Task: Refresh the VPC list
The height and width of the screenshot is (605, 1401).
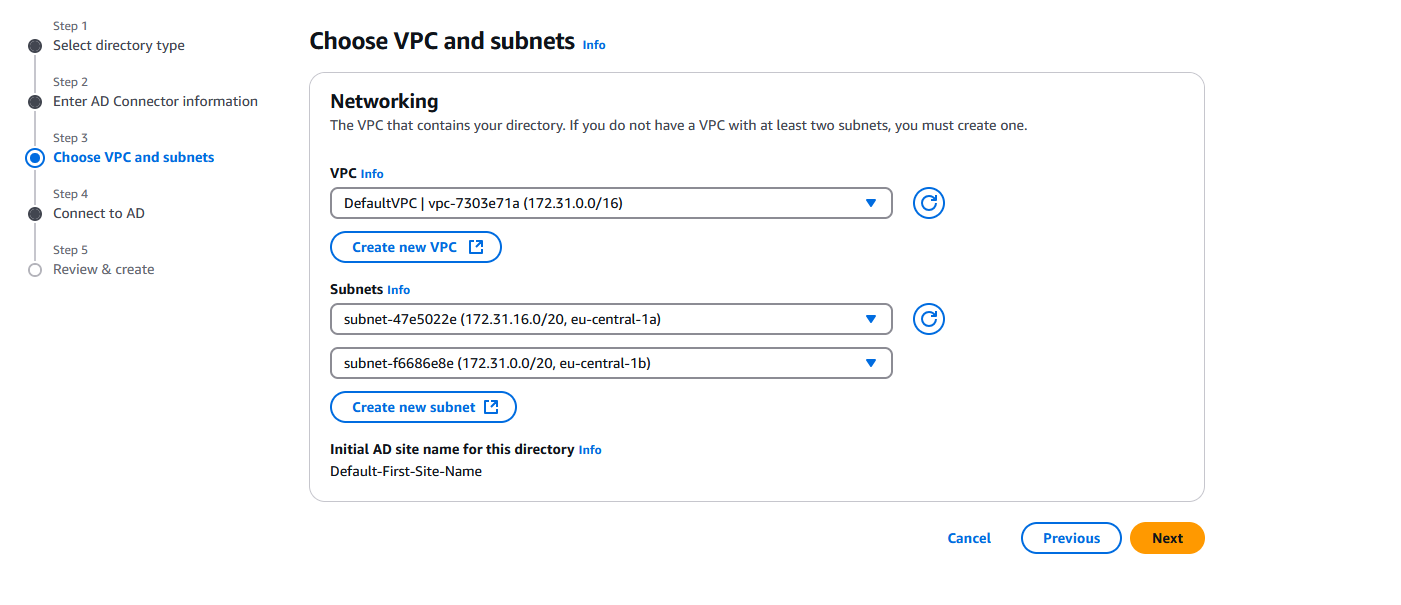Action: (x=928, y=203)
